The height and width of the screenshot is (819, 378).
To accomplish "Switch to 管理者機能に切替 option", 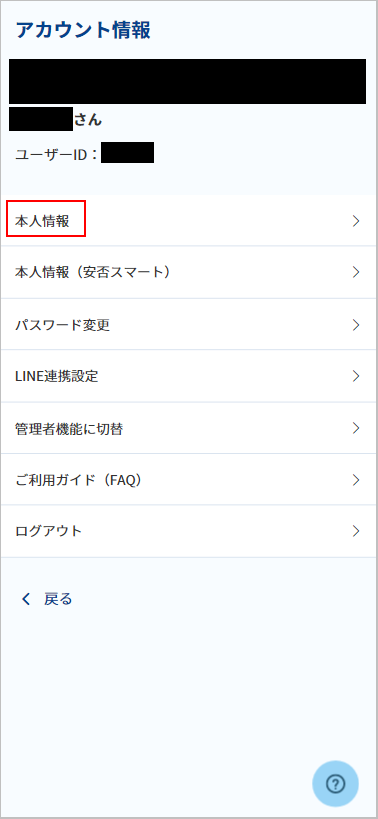I will click(x=189, y=428).
